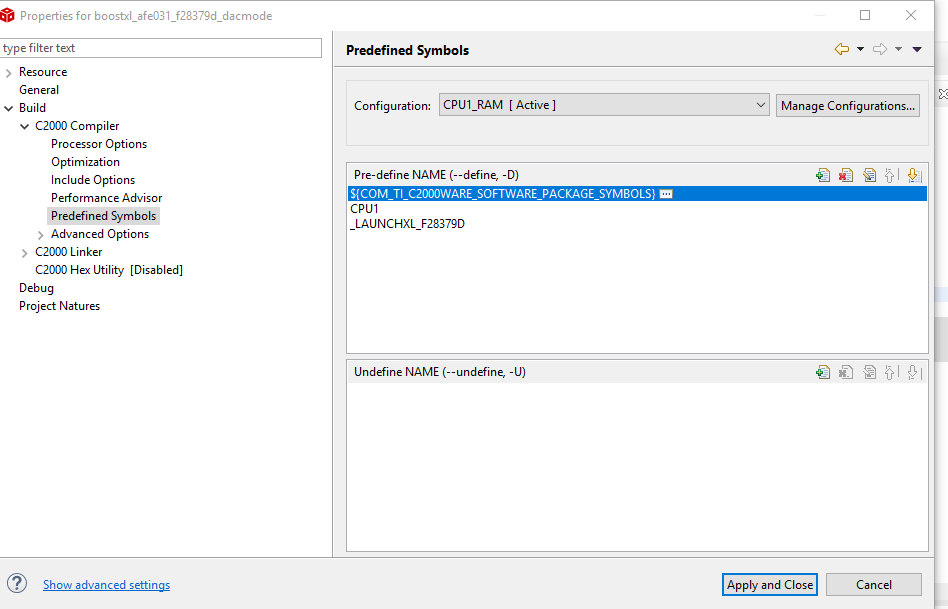
Task: Add a new Undefine NAME entry
Action: pos(823,372)
